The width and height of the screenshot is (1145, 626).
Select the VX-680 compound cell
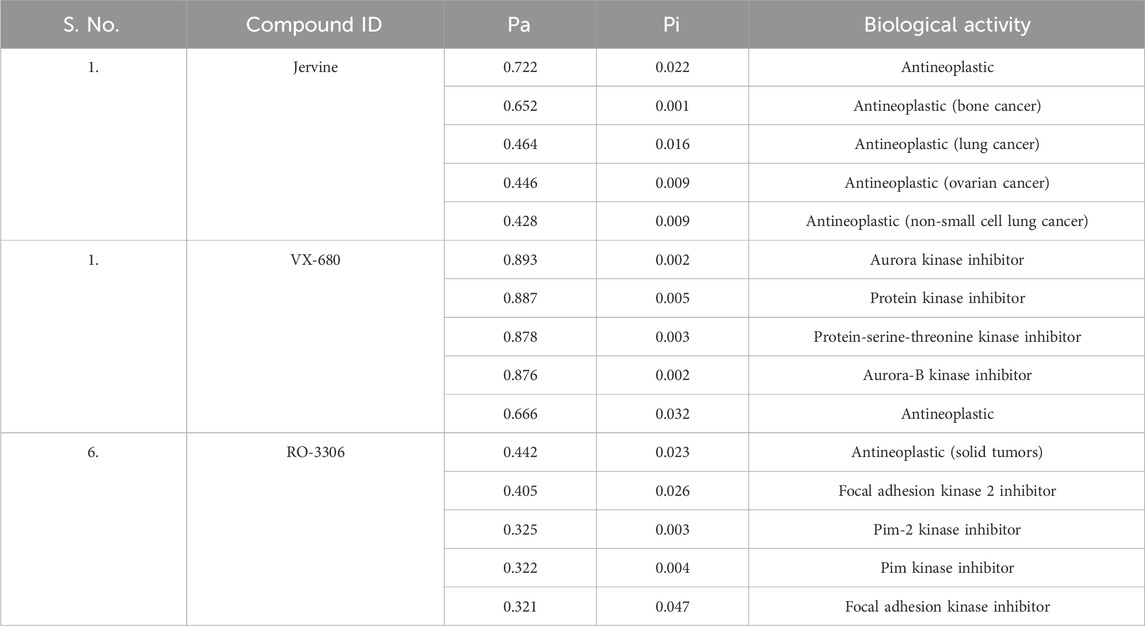coord(315,260)
